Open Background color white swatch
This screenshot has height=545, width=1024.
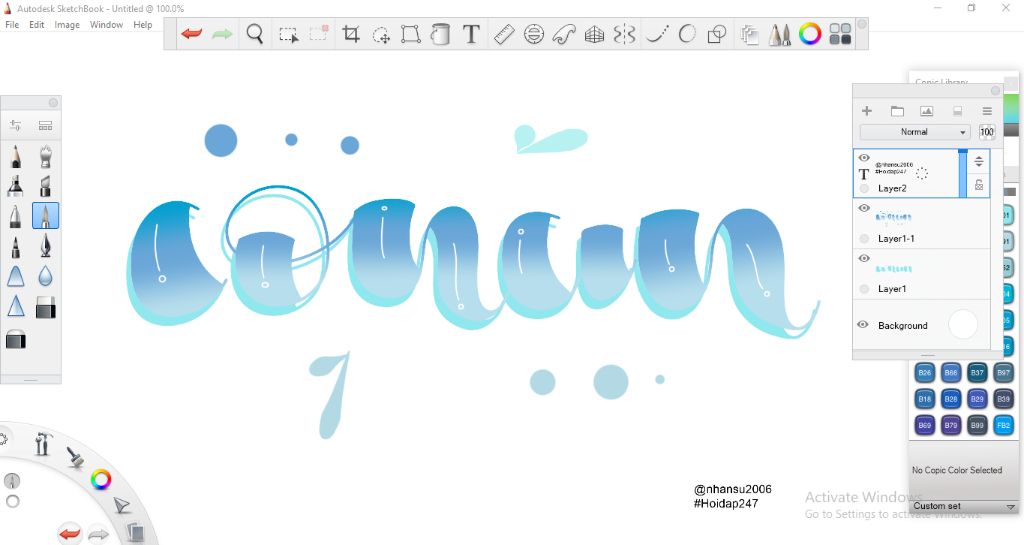click(x=963, y=324)
